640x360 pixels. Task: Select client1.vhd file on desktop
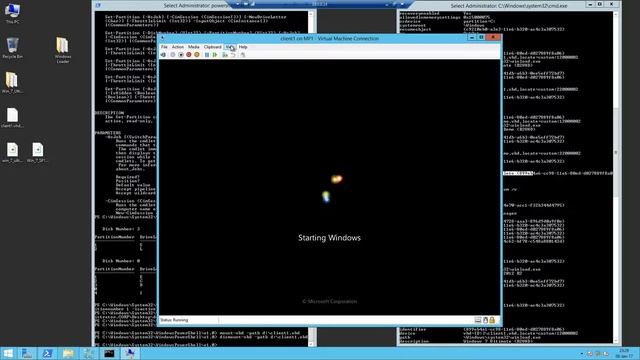click(12, 118)
